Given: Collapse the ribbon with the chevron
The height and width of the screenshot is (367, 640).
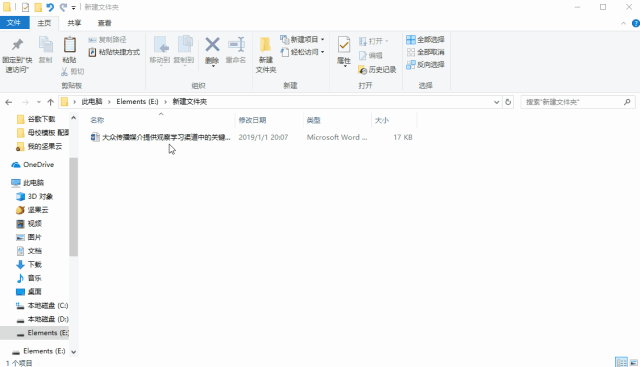Looking at the screenshot, I should point(623,23).
